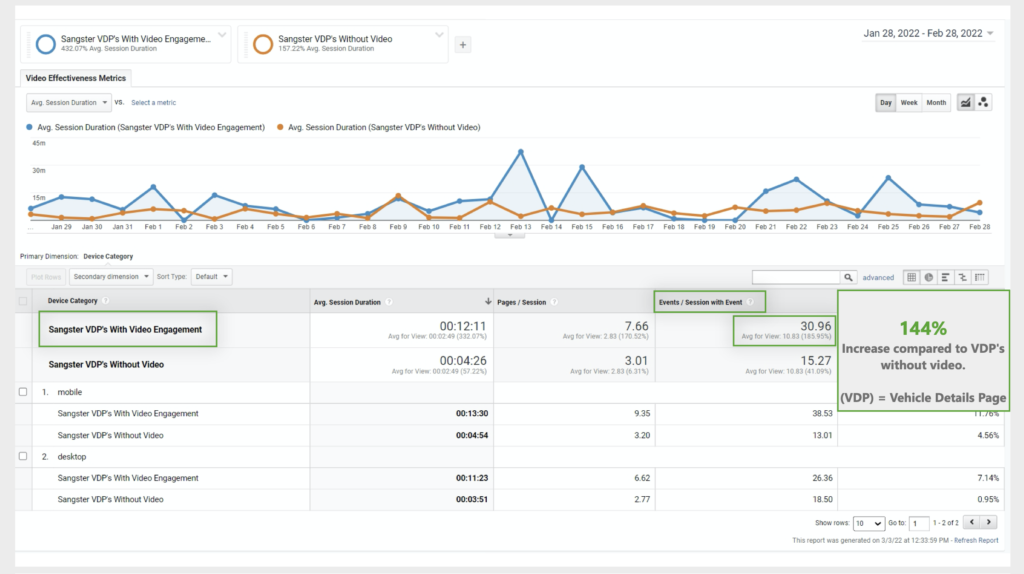
Task: Click 00:13:30 mobile duration value
Action: tap(472, 413)
